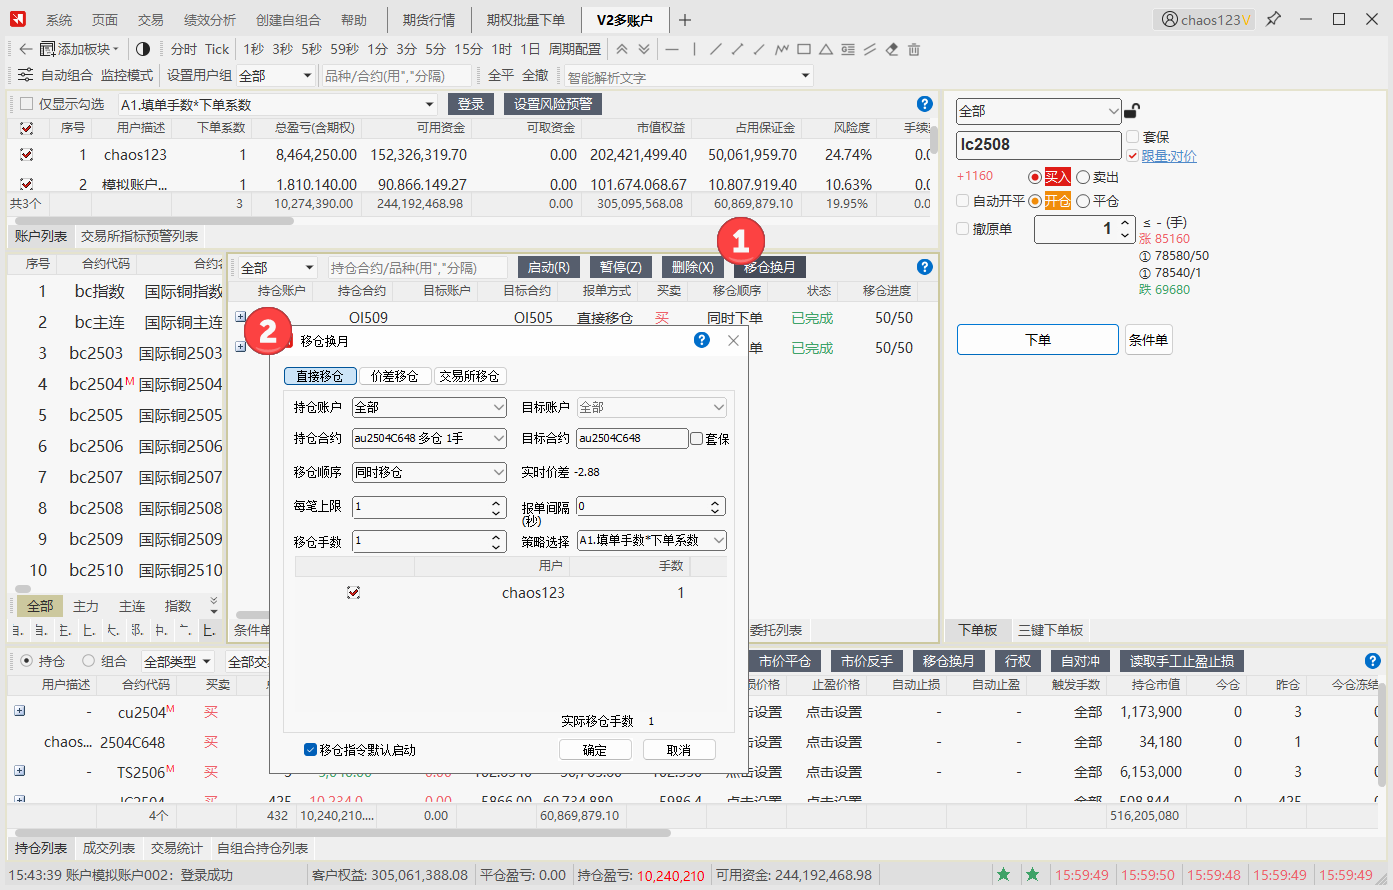The width and height of the screenshot is (1393, 890).
Task: Select the 卖出 radio button
Action: [x=1083, y=177]
